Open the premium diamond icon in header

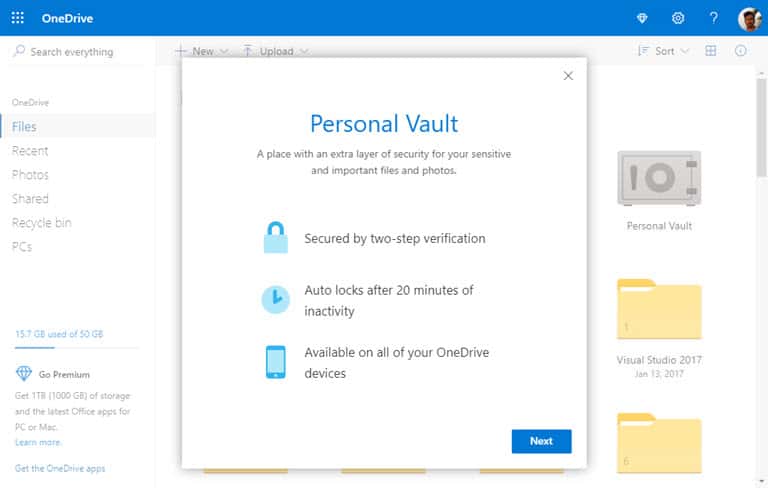642,19
